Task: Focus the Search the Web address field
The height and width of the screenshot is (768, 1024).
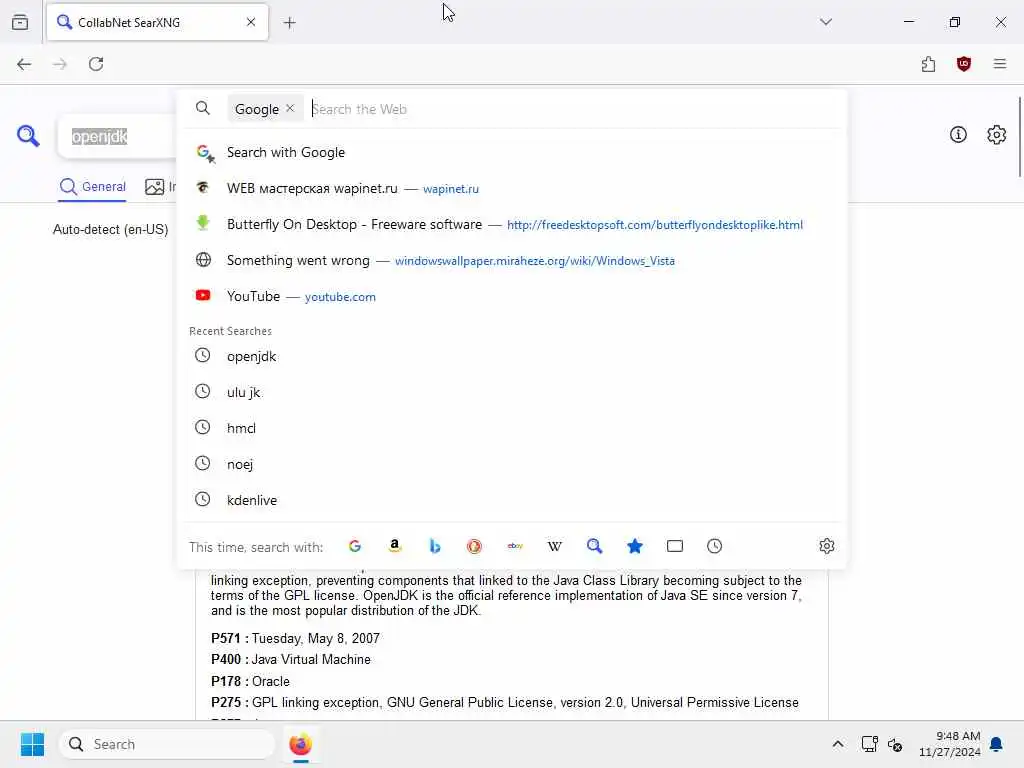Action: tap(575, 109)
